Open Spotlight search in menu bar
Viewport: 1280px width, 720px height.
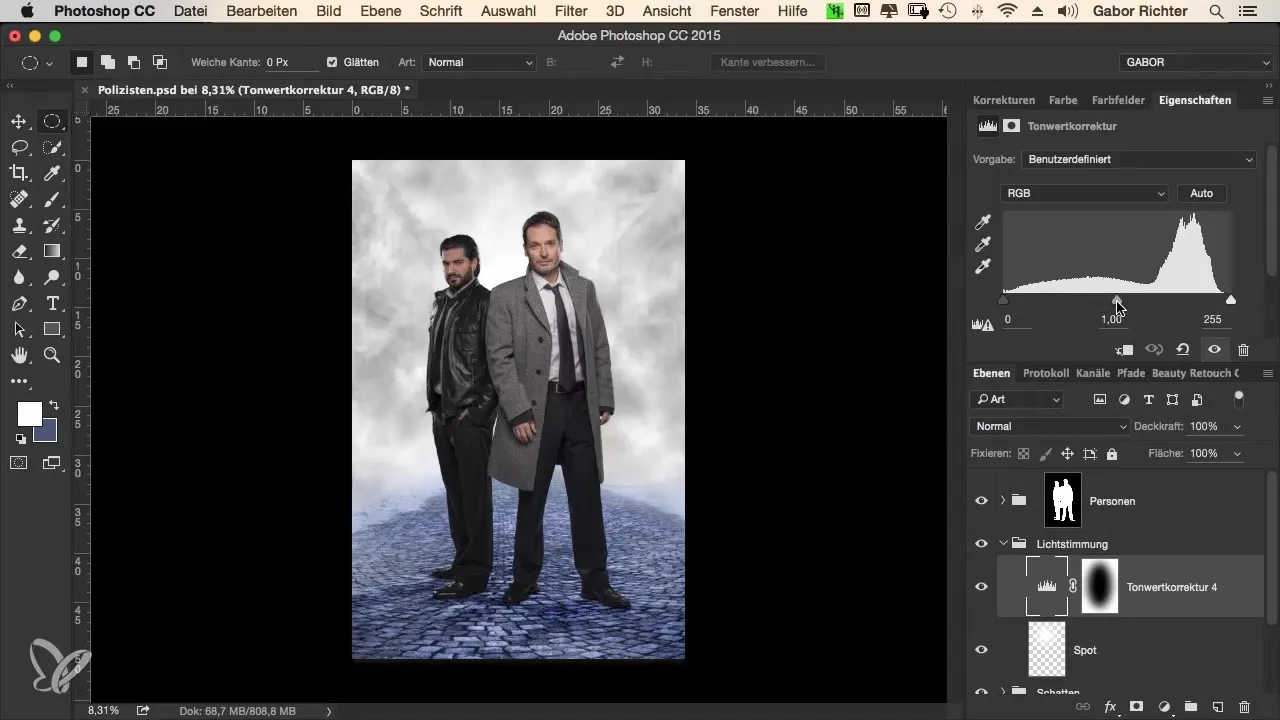point(1216,11)
